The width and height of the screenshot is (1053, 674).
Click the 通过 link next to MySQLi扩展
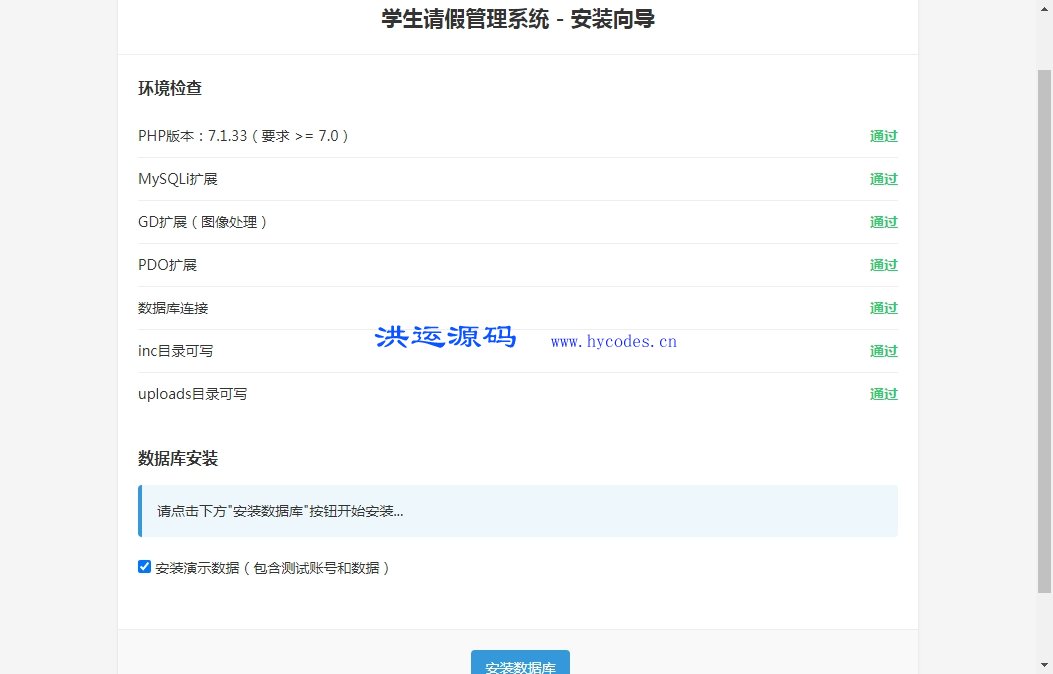pos(883,179)
